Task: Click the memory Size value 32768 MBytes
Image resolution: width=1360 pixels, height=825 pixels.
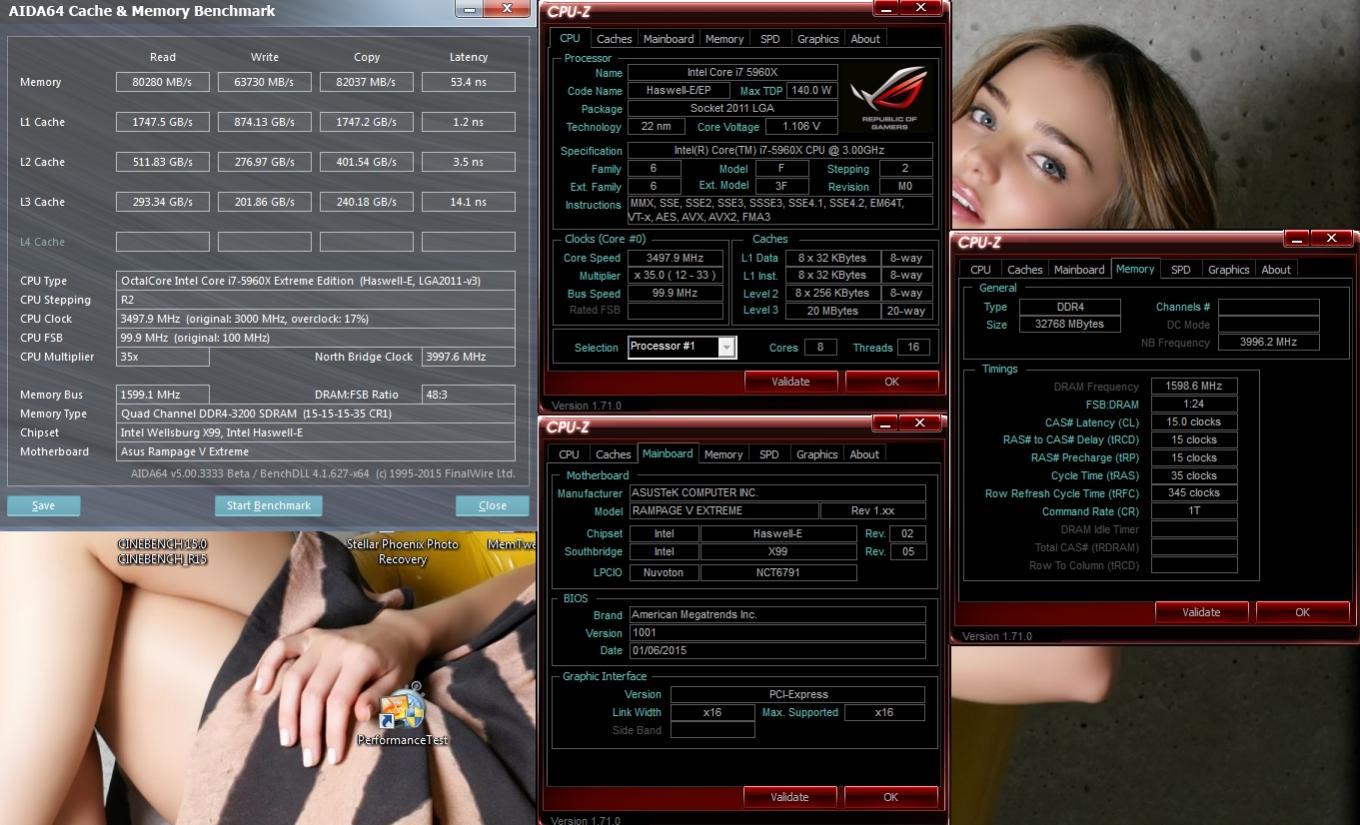Action: tap(1070, 325)
